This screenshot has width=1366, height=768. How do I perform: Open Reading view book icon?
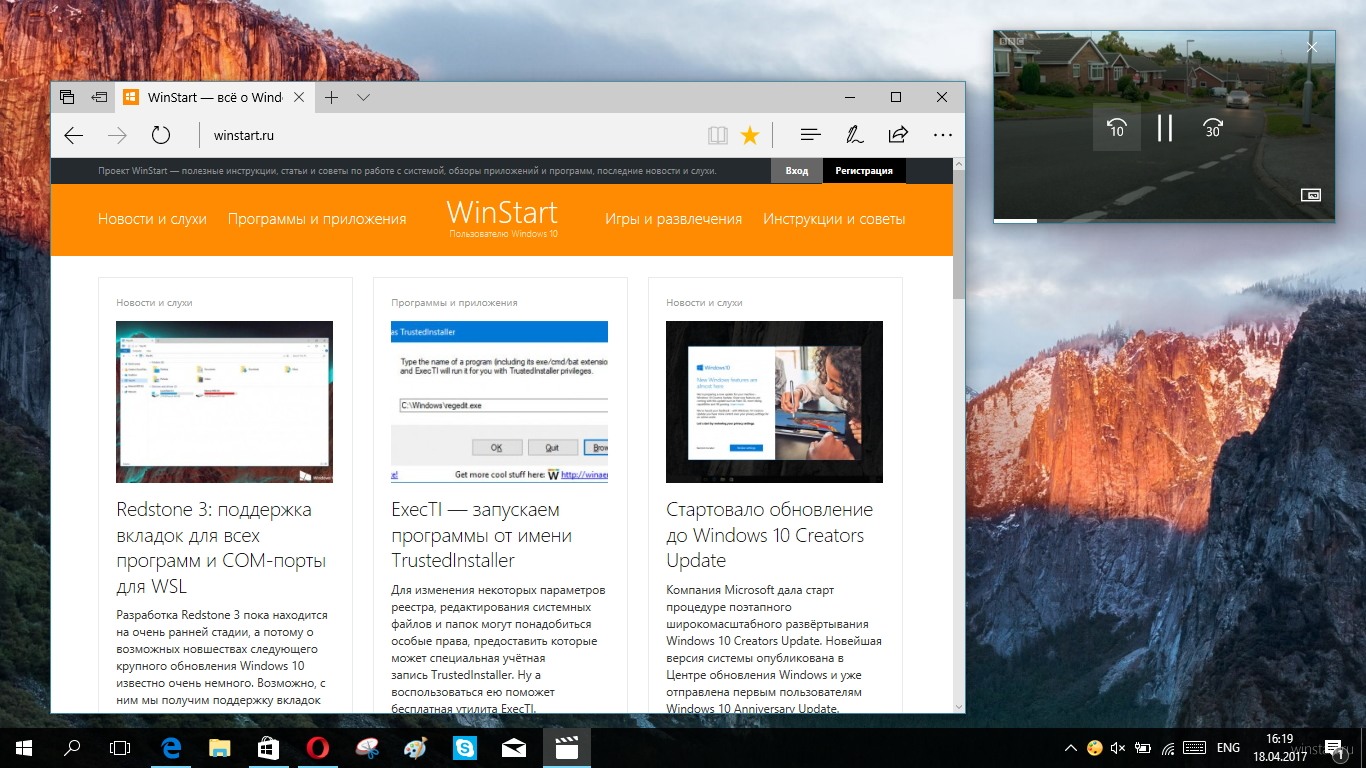[x=717, y=135]
